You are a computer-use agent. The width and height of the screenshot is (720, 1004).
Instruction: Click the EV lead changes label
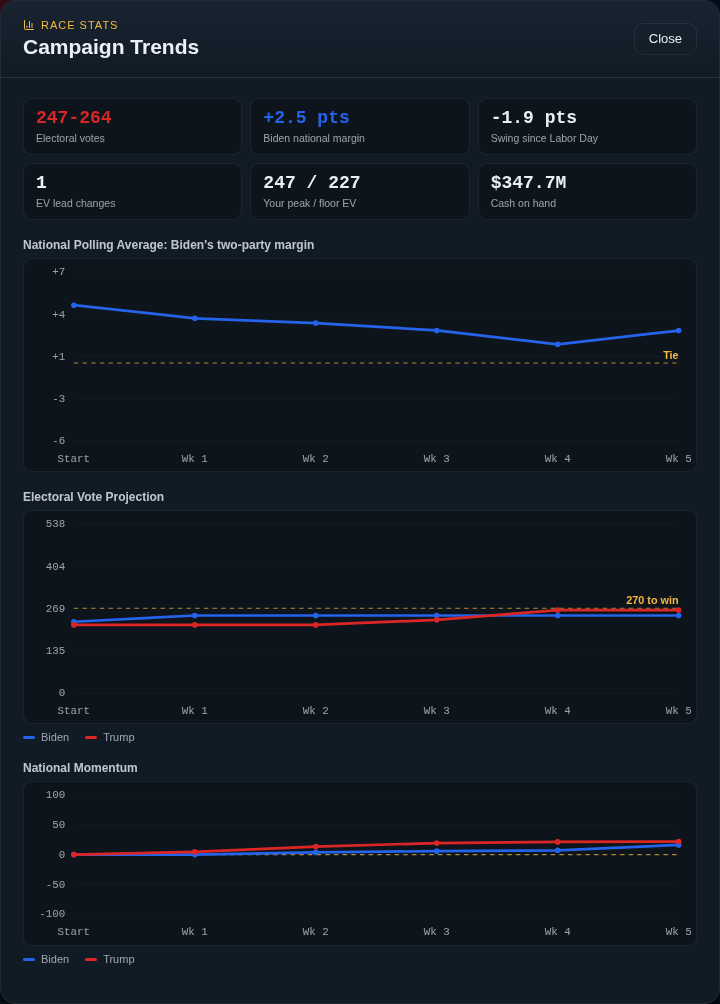point(76,204)
